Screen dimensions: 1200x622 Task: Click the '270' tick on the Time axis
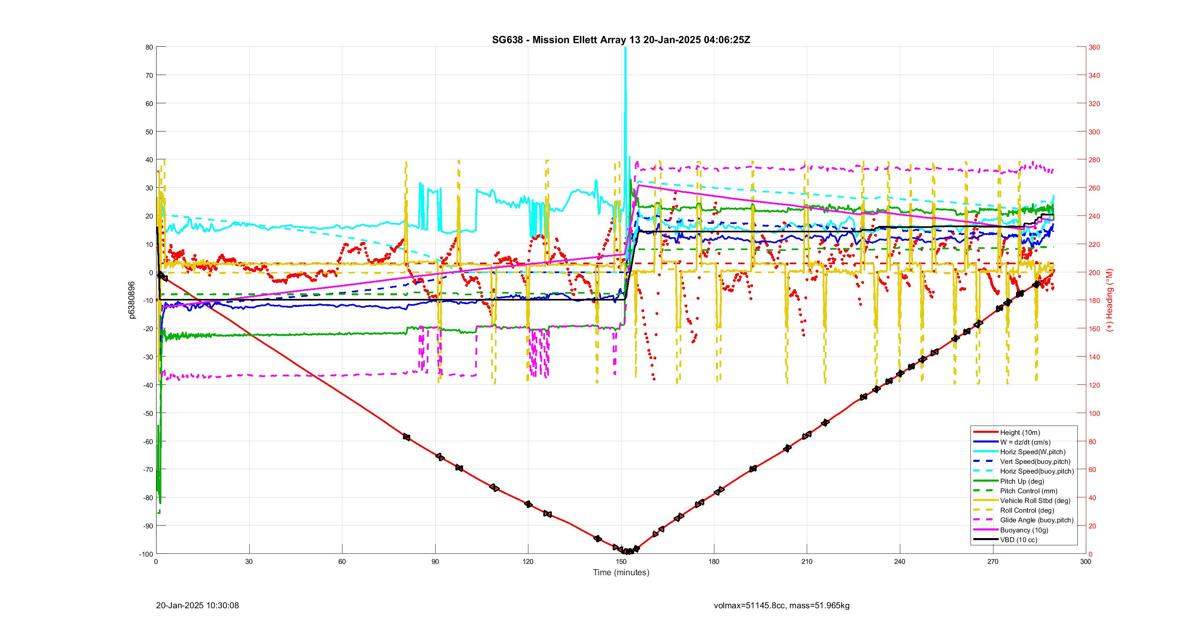993,562
